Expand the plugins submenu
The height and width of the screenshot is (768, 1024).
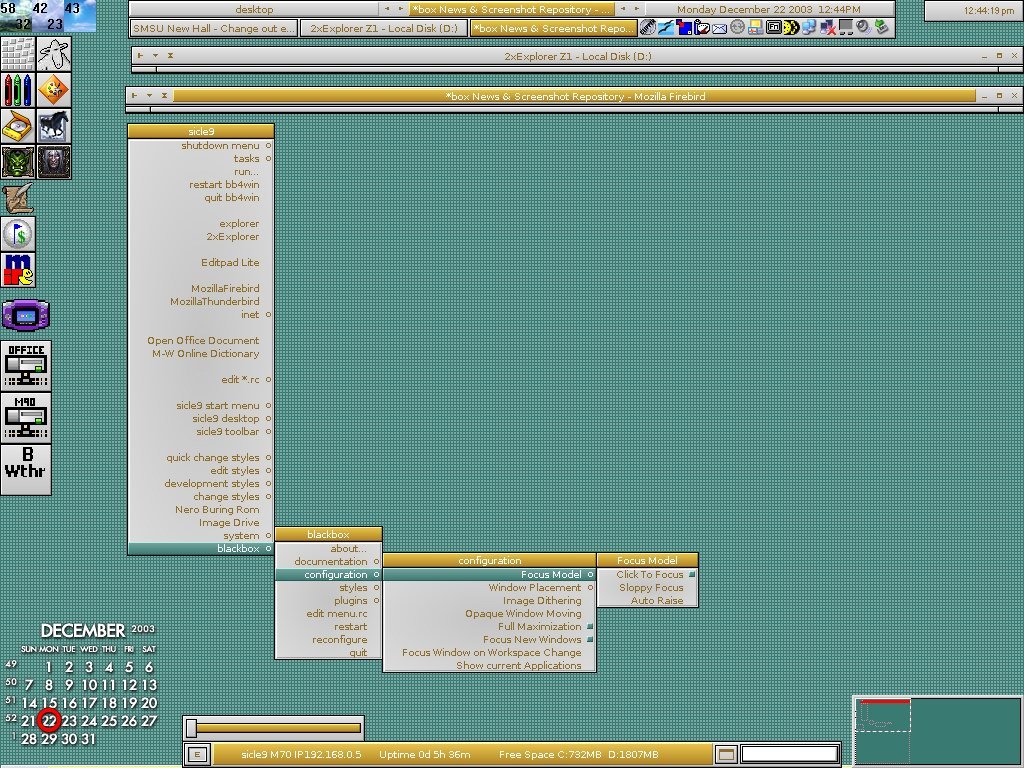click(328, 601)
